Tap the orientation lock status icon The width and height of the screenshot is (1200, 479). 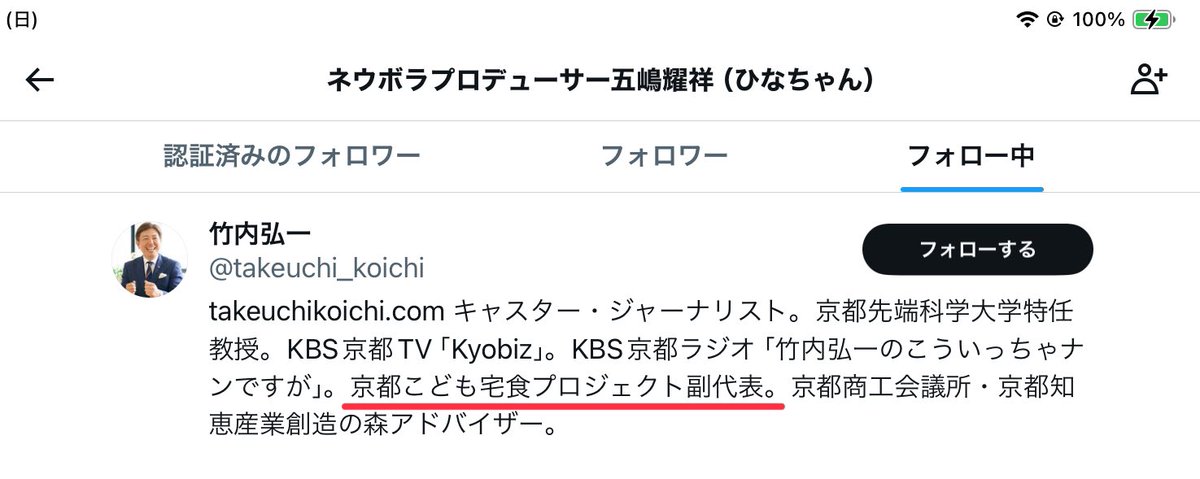pyautogui.click(x=1053, y=20)
